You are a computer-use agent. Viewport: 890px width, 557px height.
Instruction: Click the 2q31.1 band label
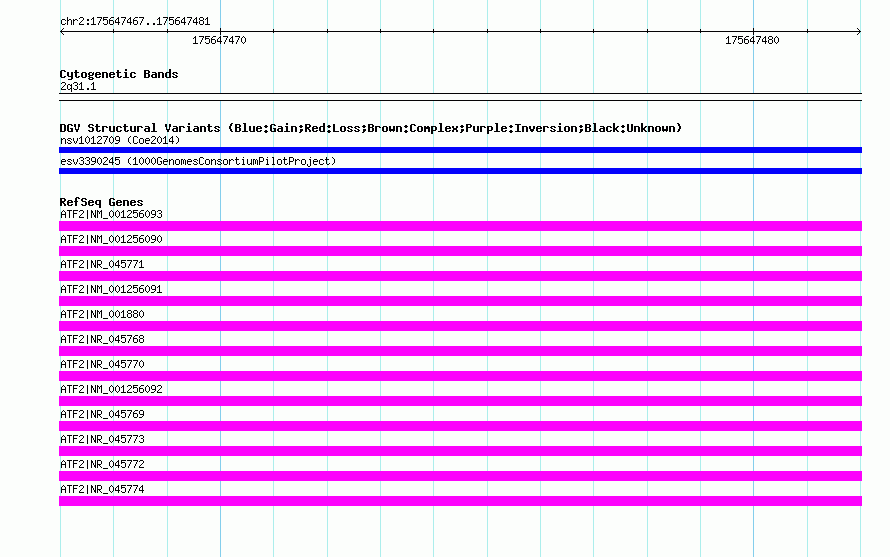(x=78, y=86)
